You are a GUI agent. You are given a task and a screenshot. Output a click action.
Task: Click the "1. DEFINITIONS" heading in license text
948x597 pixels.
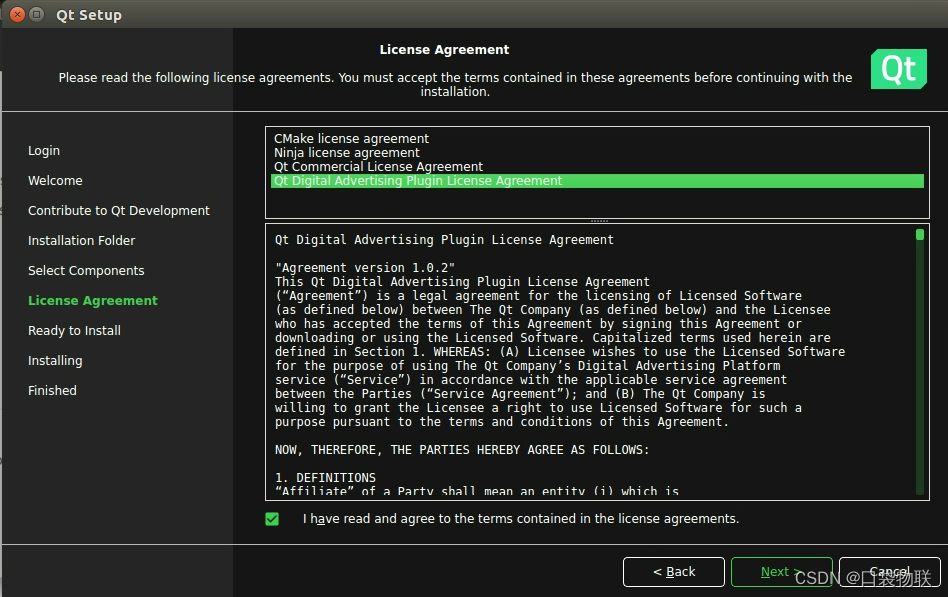pos(325,478)
